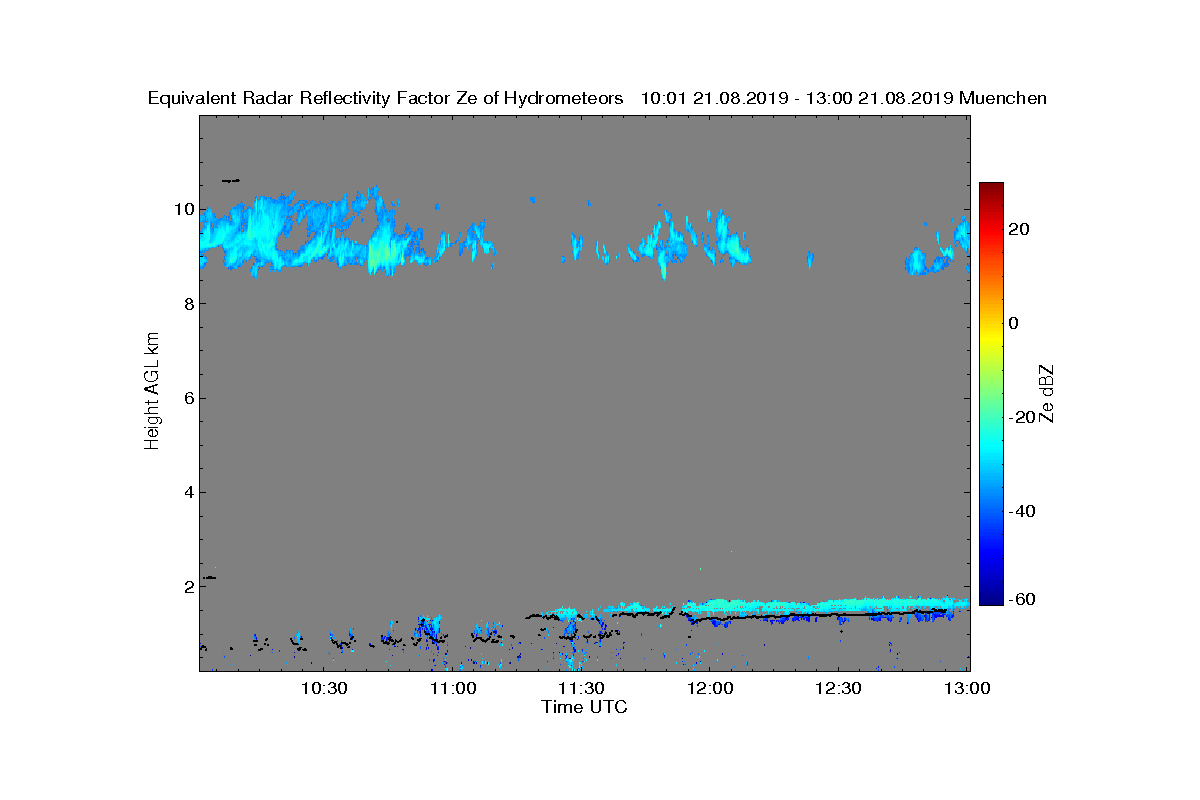Image resolution: width=1200 pixels, height=800 pixels.
Task: Click the 8 km height tick label
Action: coord(188,304)
